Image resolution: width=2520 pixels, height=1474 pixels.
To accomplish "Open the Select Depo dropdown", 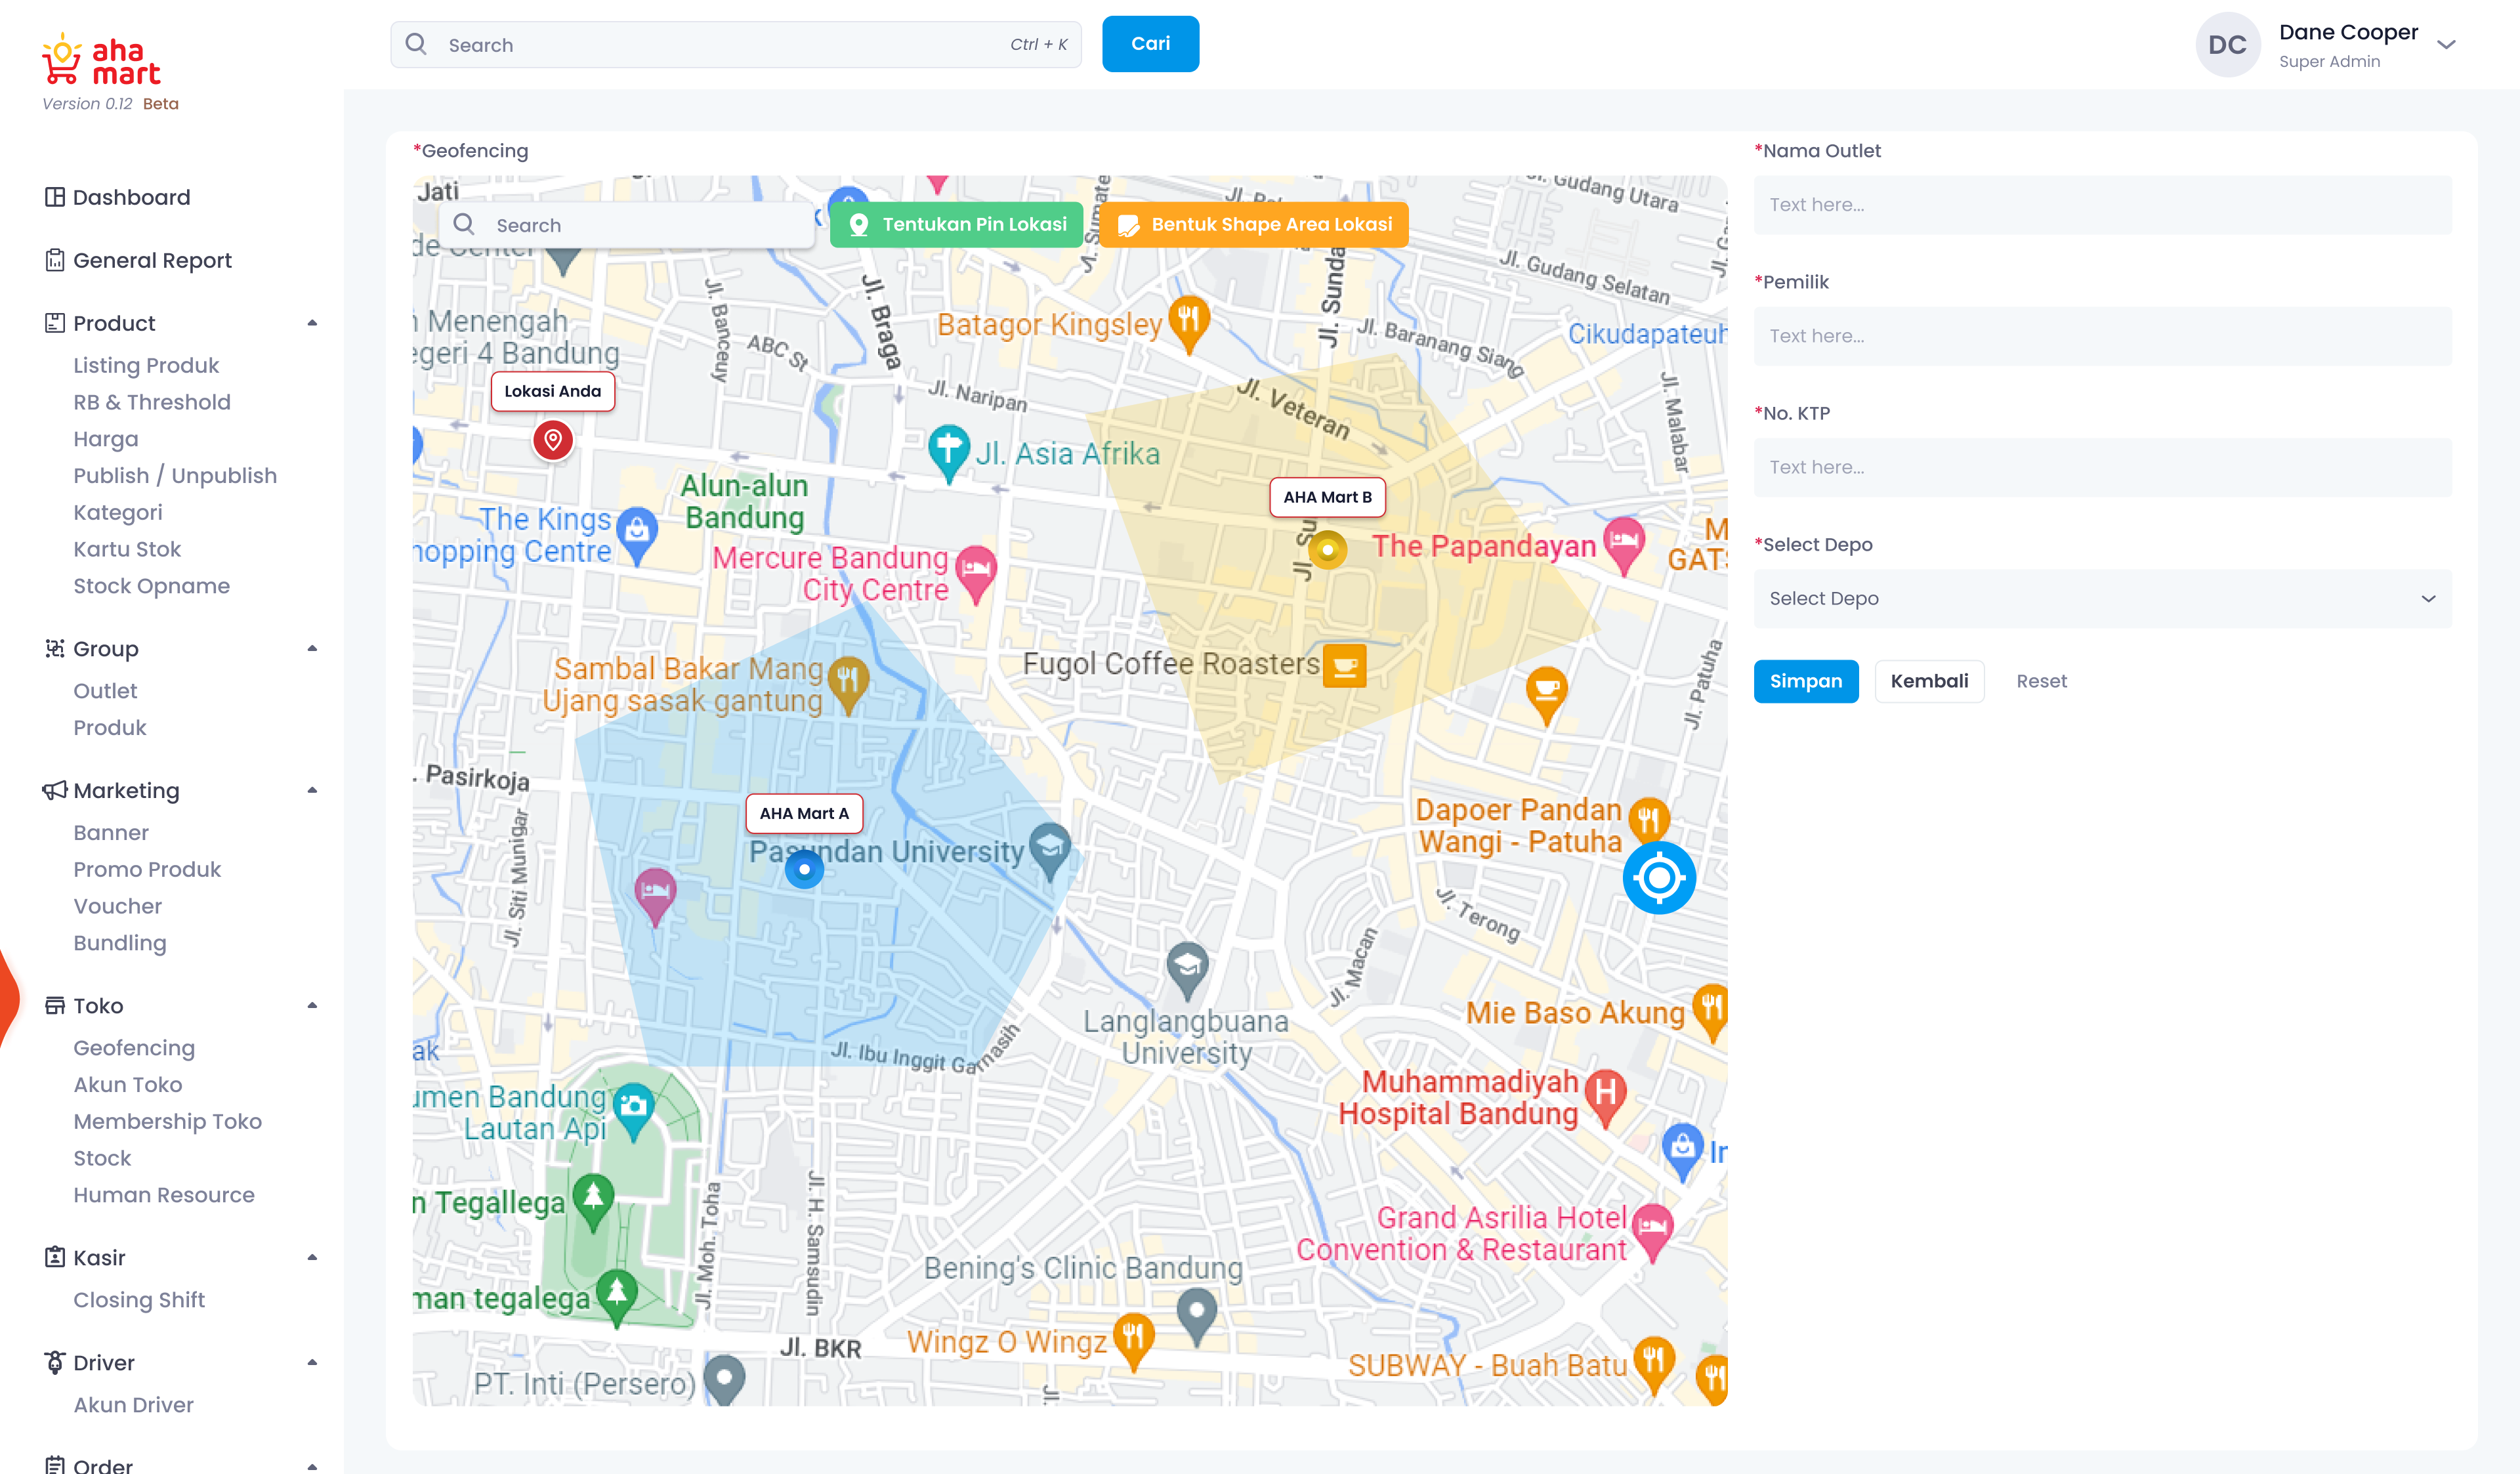I will 2102,598.
